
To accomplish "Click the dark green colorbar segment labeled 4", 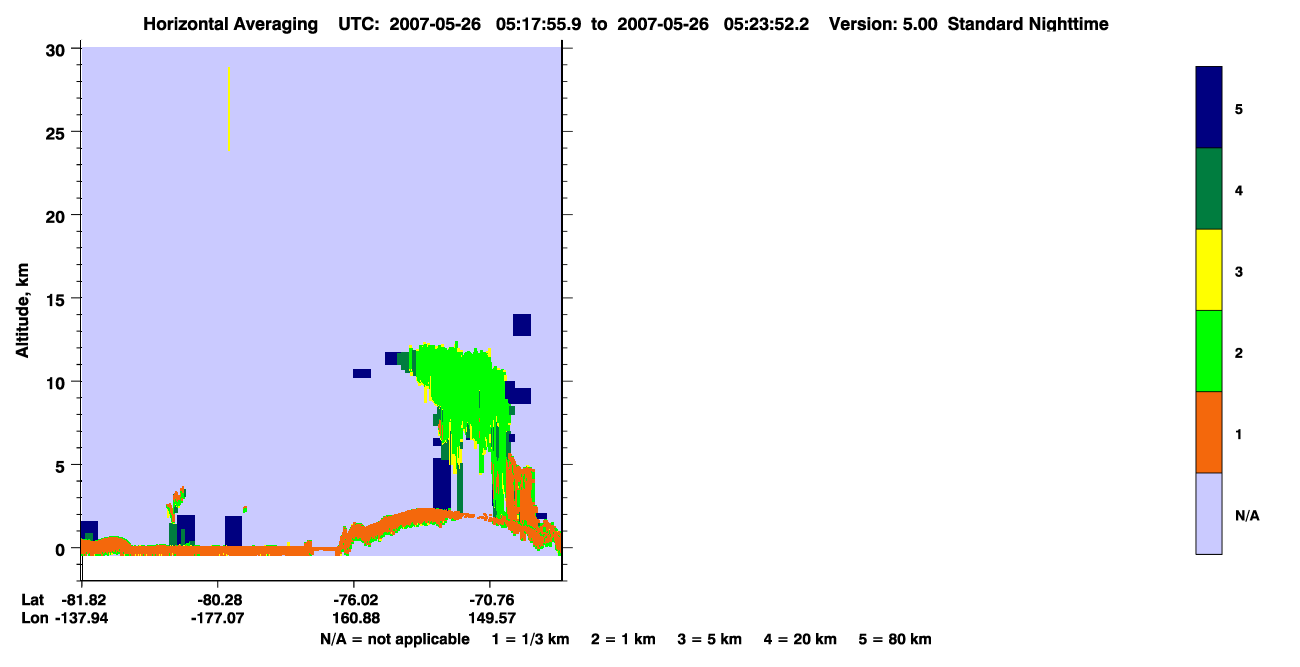I will (x=1209, y=189).
